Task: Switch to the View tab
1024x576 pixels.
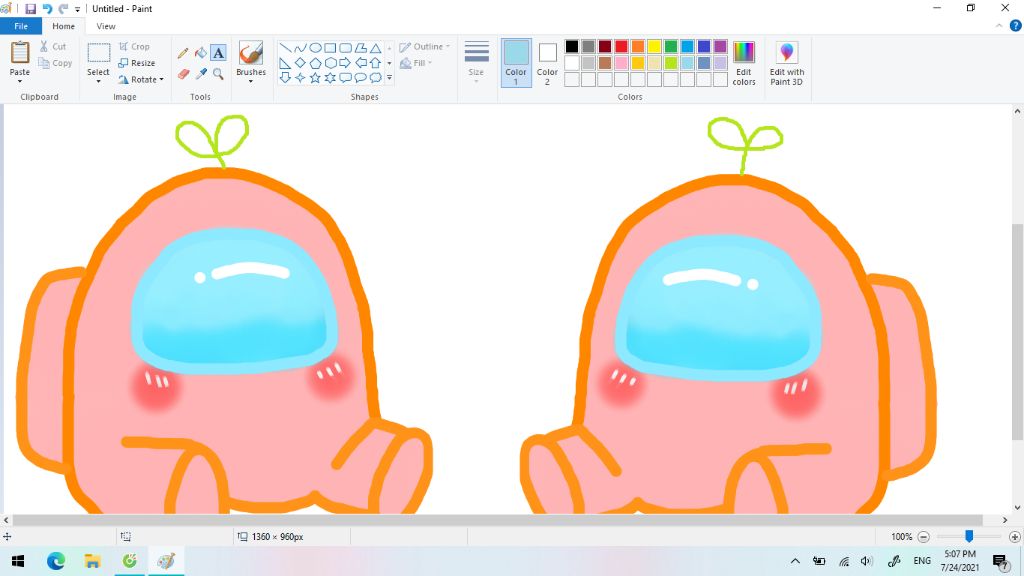Action: (106, 26)
